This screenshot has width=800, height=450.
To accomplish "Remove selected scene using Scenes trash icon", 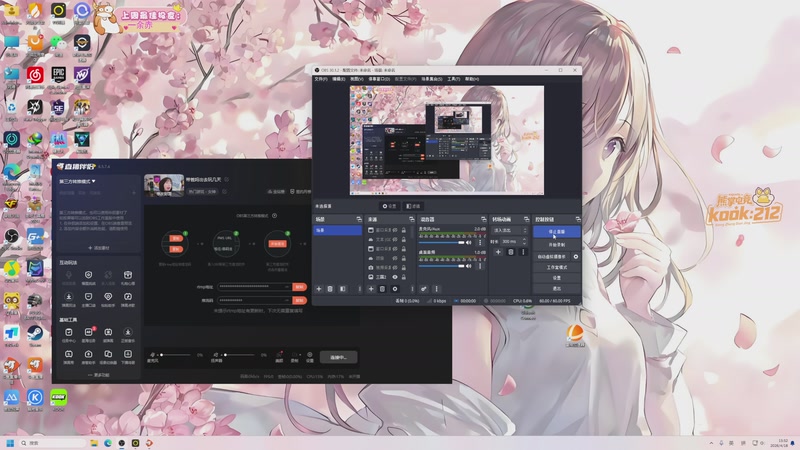I will 330,289.
